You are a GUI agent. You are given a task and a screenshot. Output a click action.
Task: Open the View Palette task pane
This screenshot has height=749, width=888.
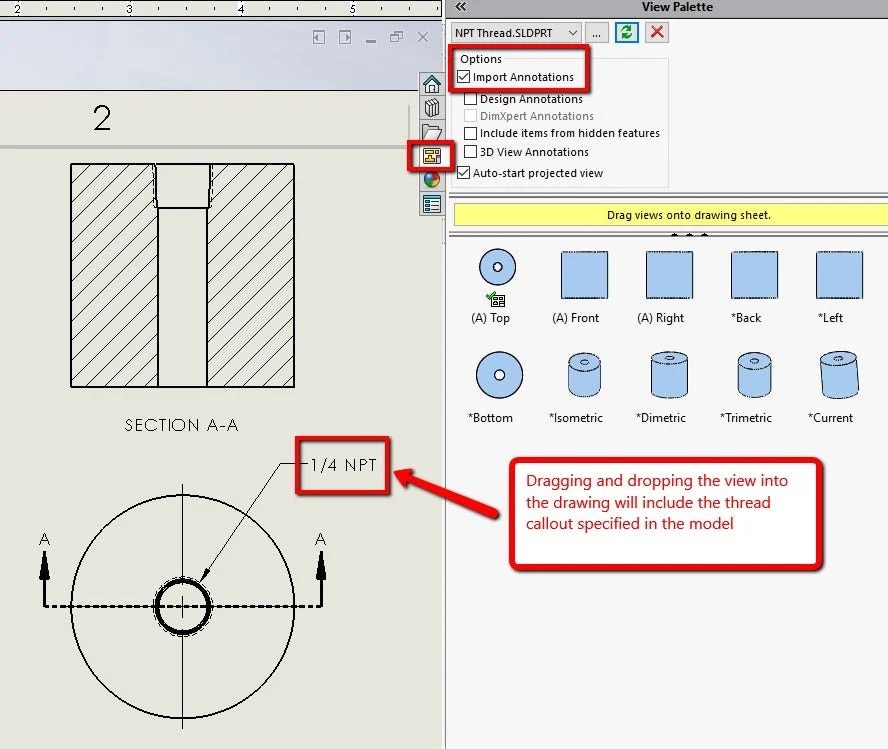coord(432,155)
